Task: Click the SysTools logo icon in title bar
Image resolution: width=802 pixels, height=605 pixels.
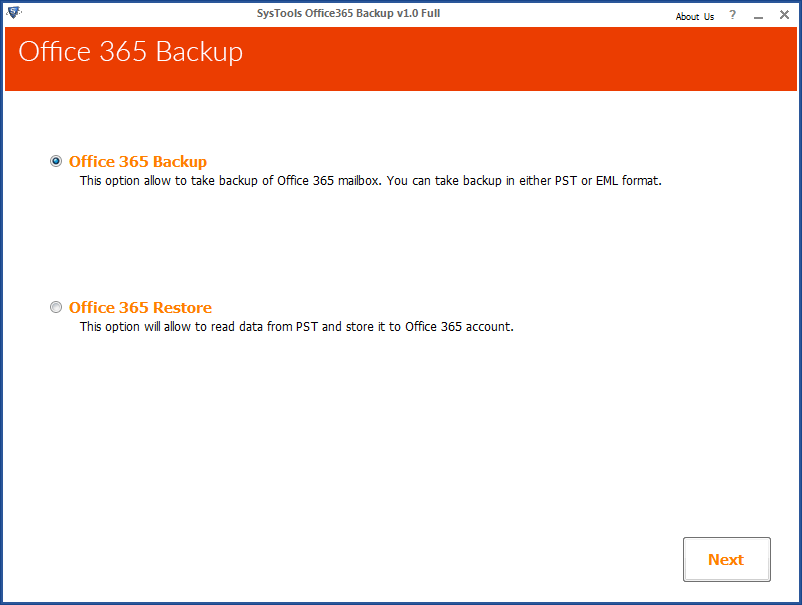Action: pos(14,13)
